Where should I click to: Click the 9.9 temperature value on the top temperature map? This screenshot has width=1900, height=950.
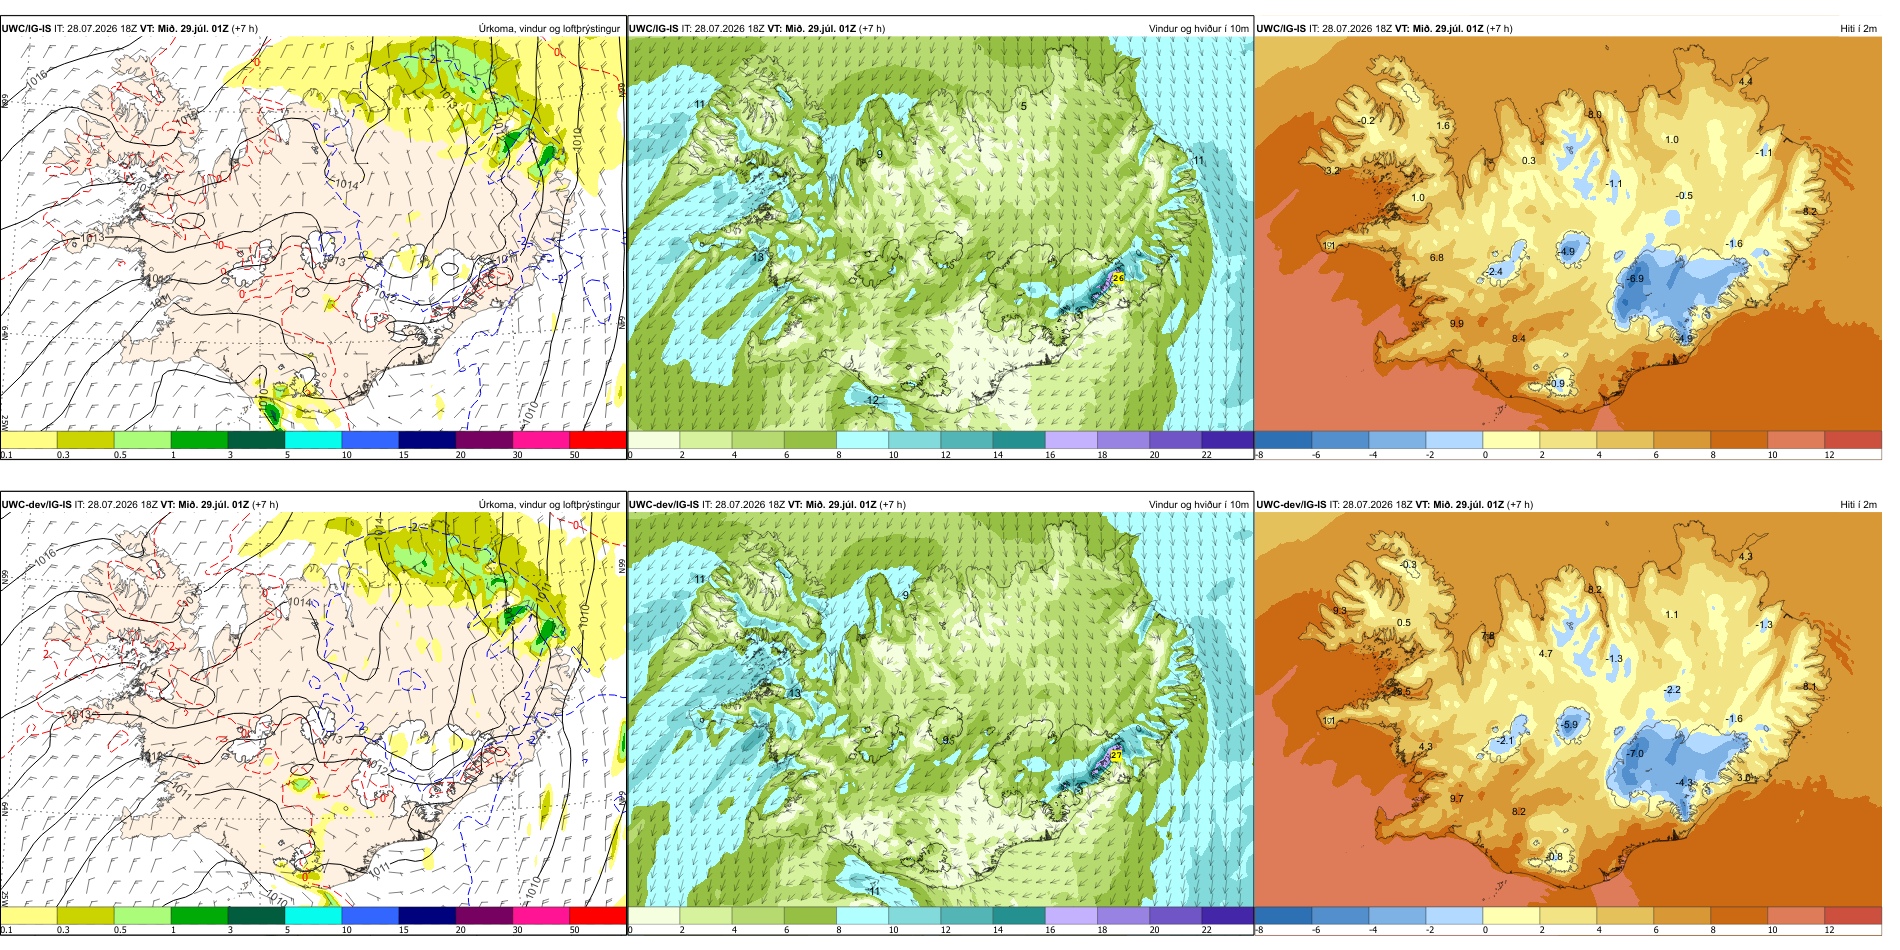tap(1457, 323)
